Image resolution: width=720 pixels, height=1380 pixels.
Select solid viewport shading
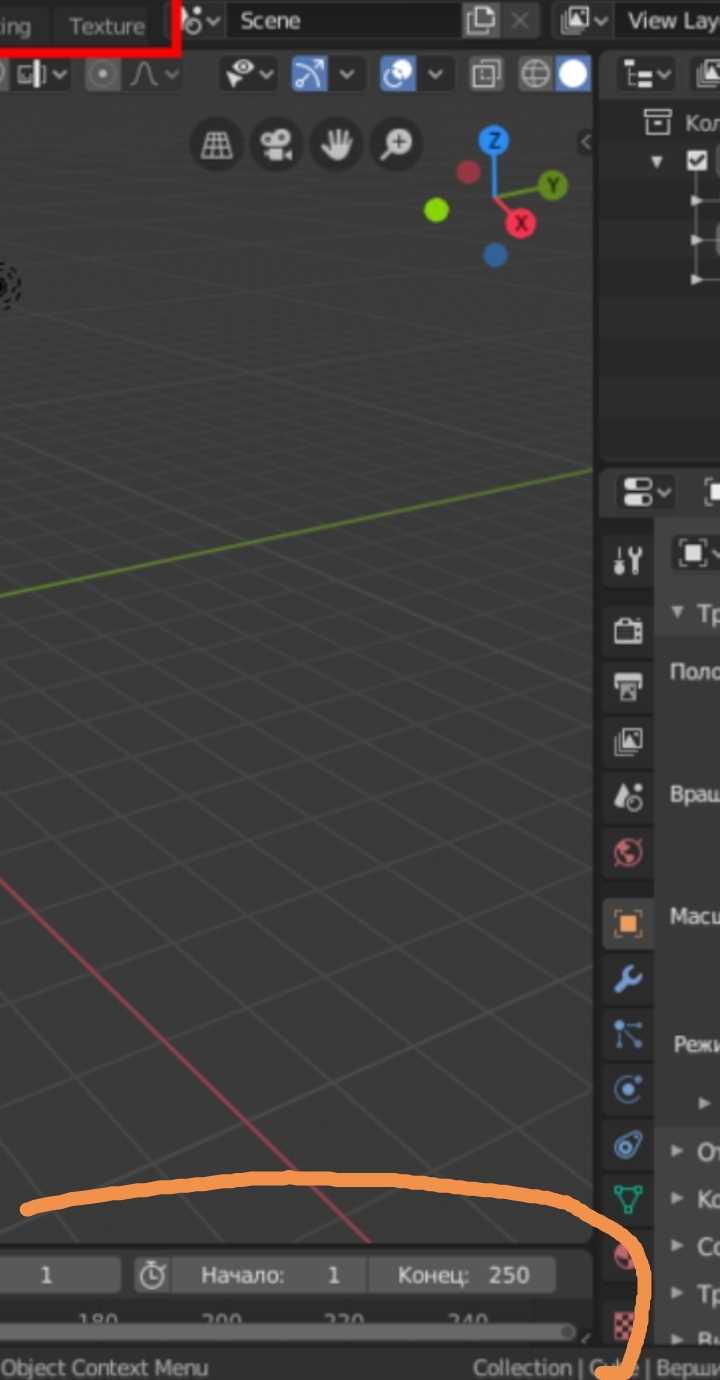tap(573, 74)
